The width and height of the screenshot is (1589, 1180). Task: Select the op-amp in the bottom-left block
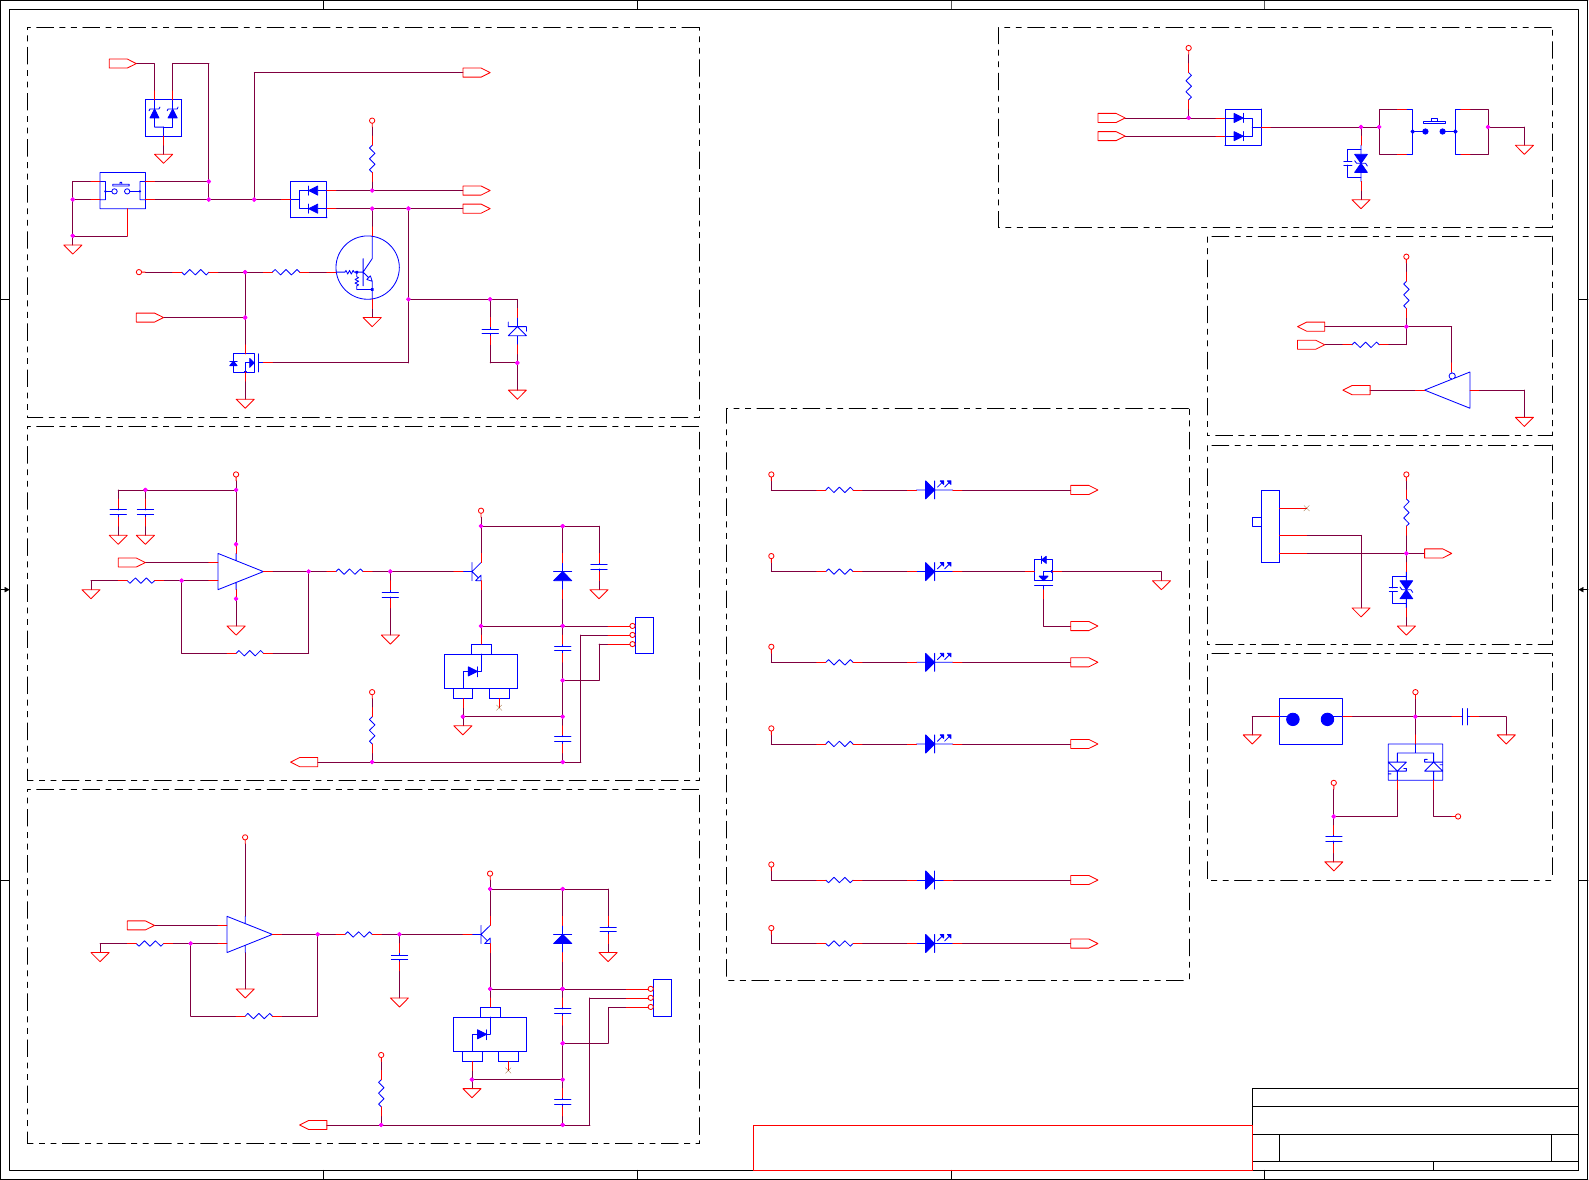tap(249, 934)
